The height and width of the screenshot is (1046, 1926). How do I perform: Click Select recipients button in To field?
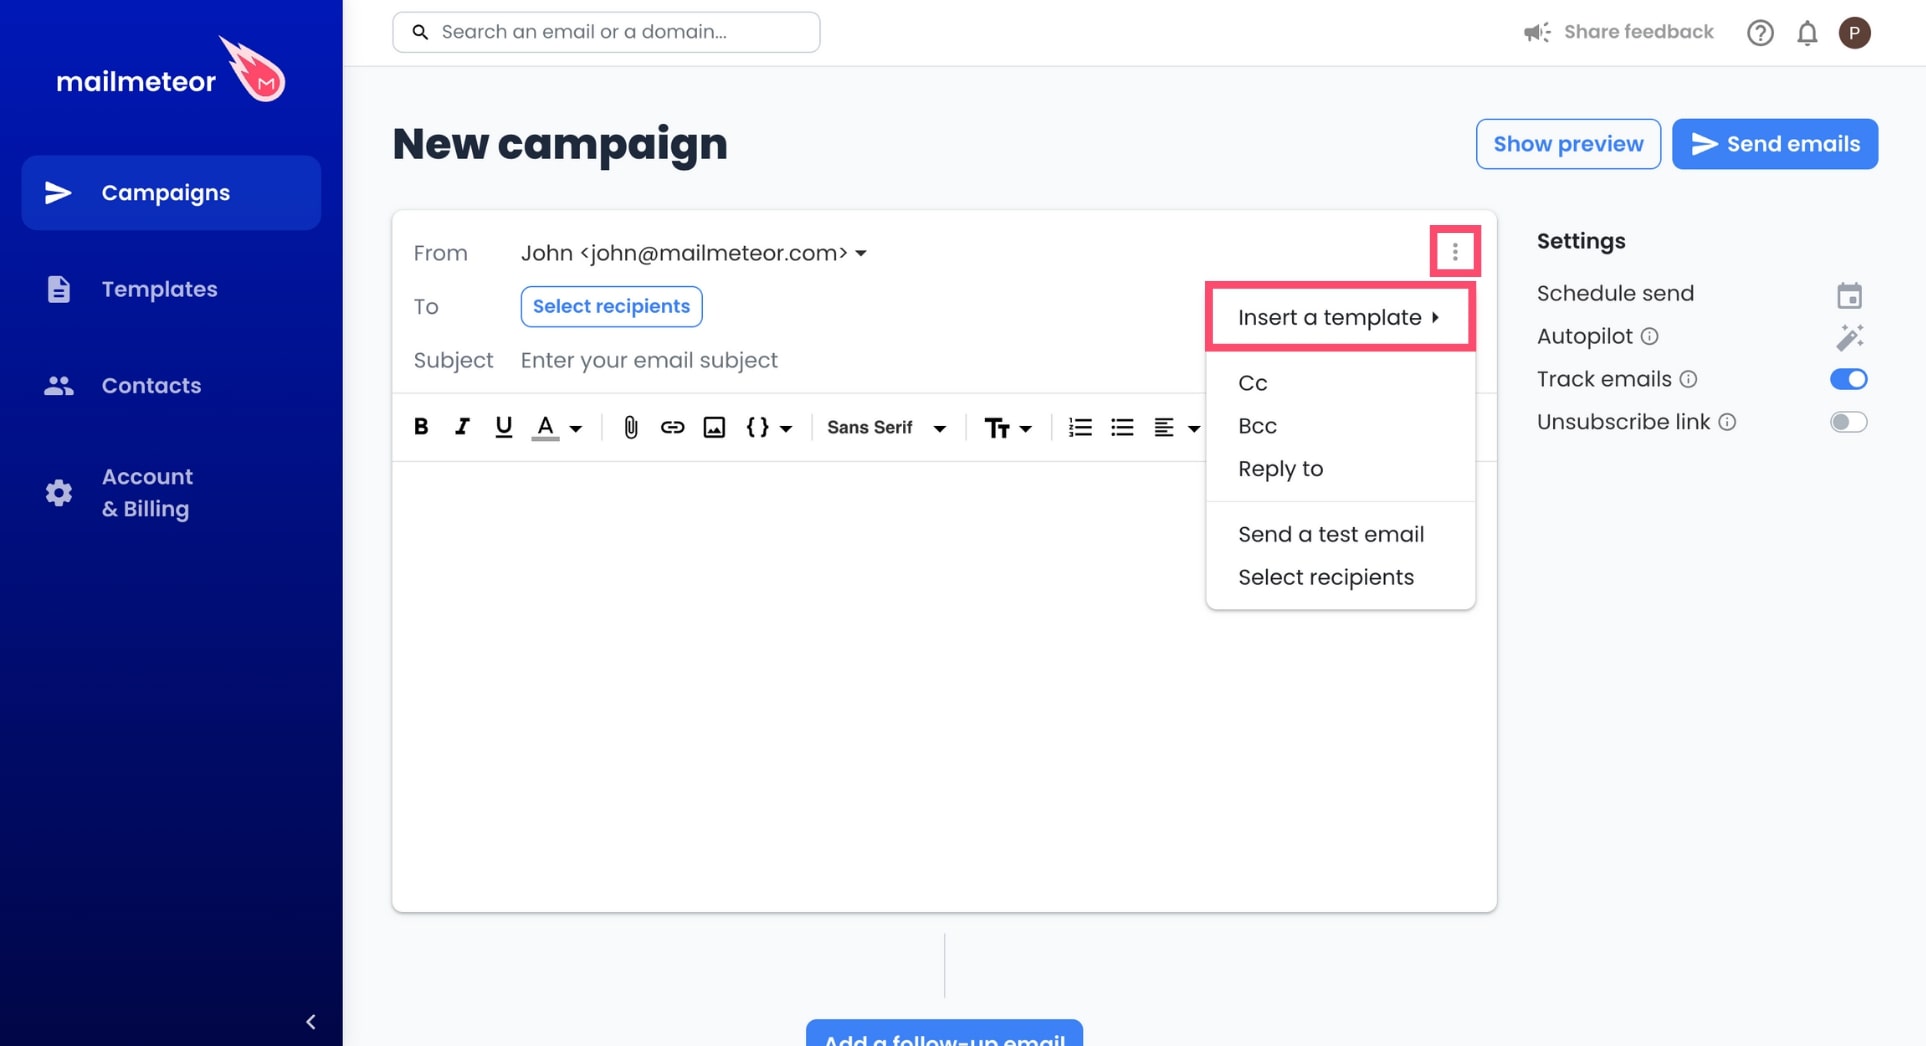611,306
